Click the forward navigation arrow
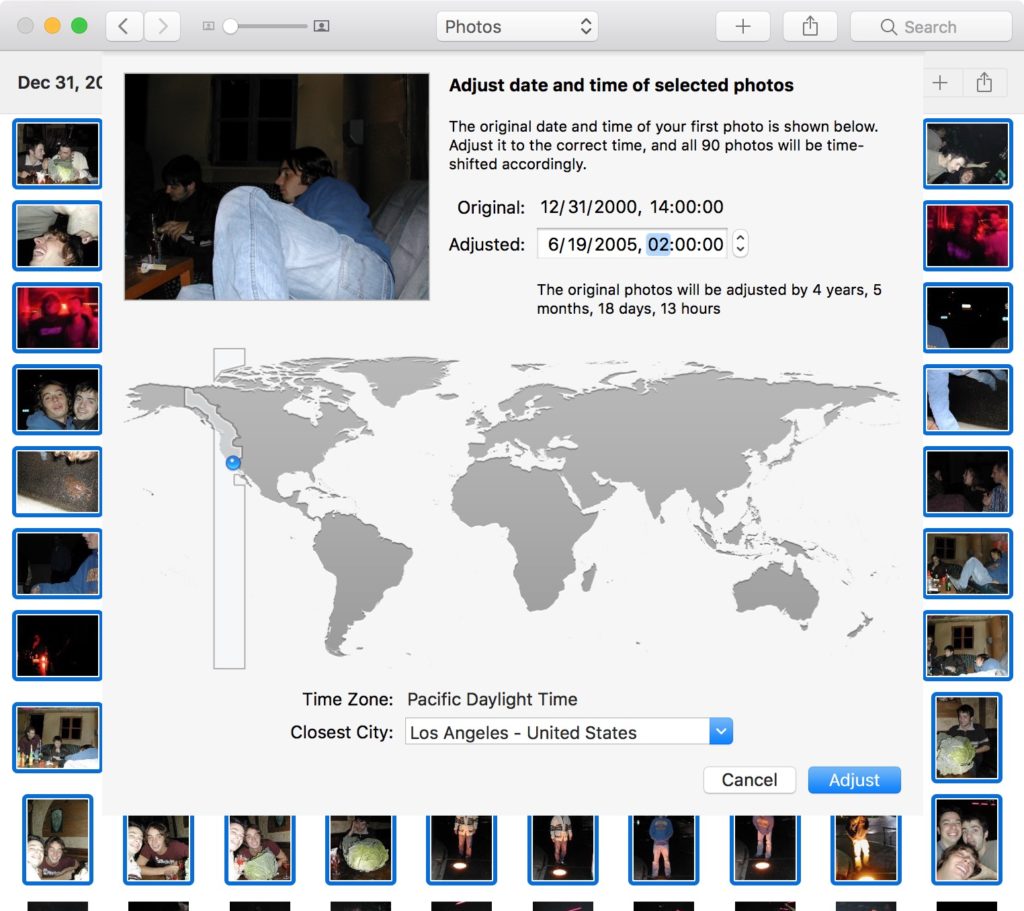1024x911 pixels. tap(162, 27)
